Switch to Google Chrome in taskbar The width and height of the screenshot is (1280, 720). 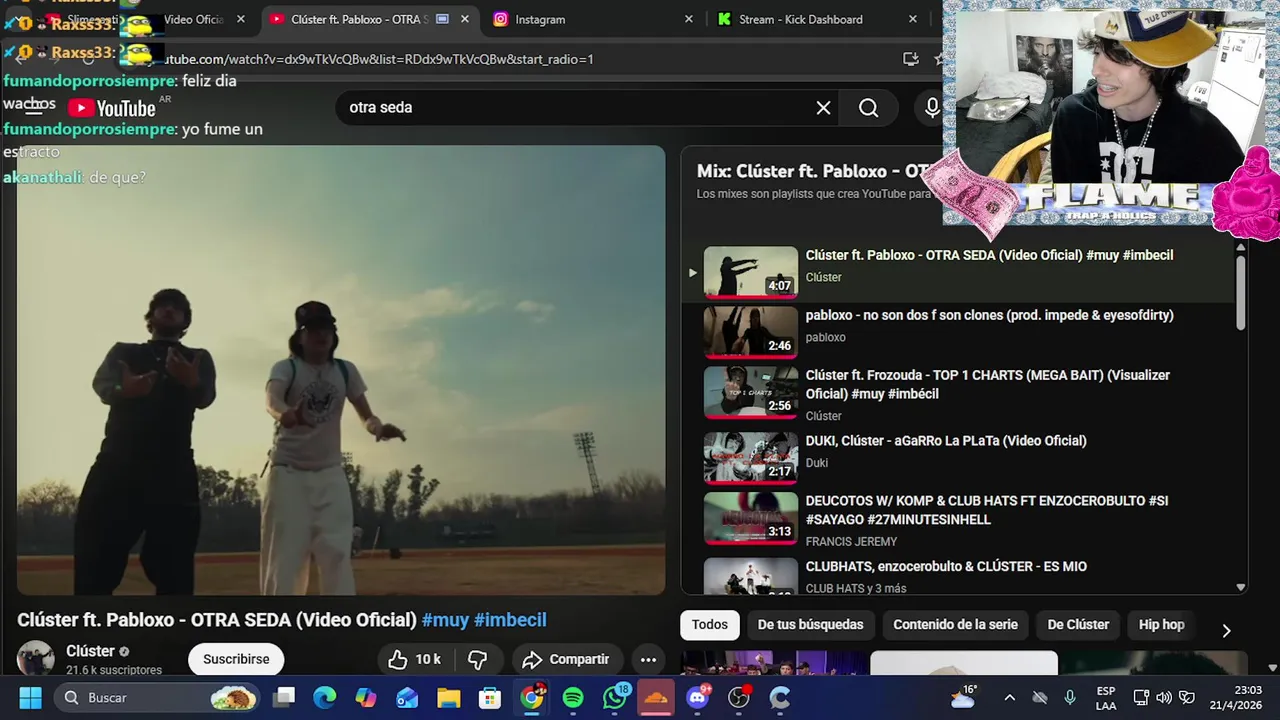coord(532,697)
